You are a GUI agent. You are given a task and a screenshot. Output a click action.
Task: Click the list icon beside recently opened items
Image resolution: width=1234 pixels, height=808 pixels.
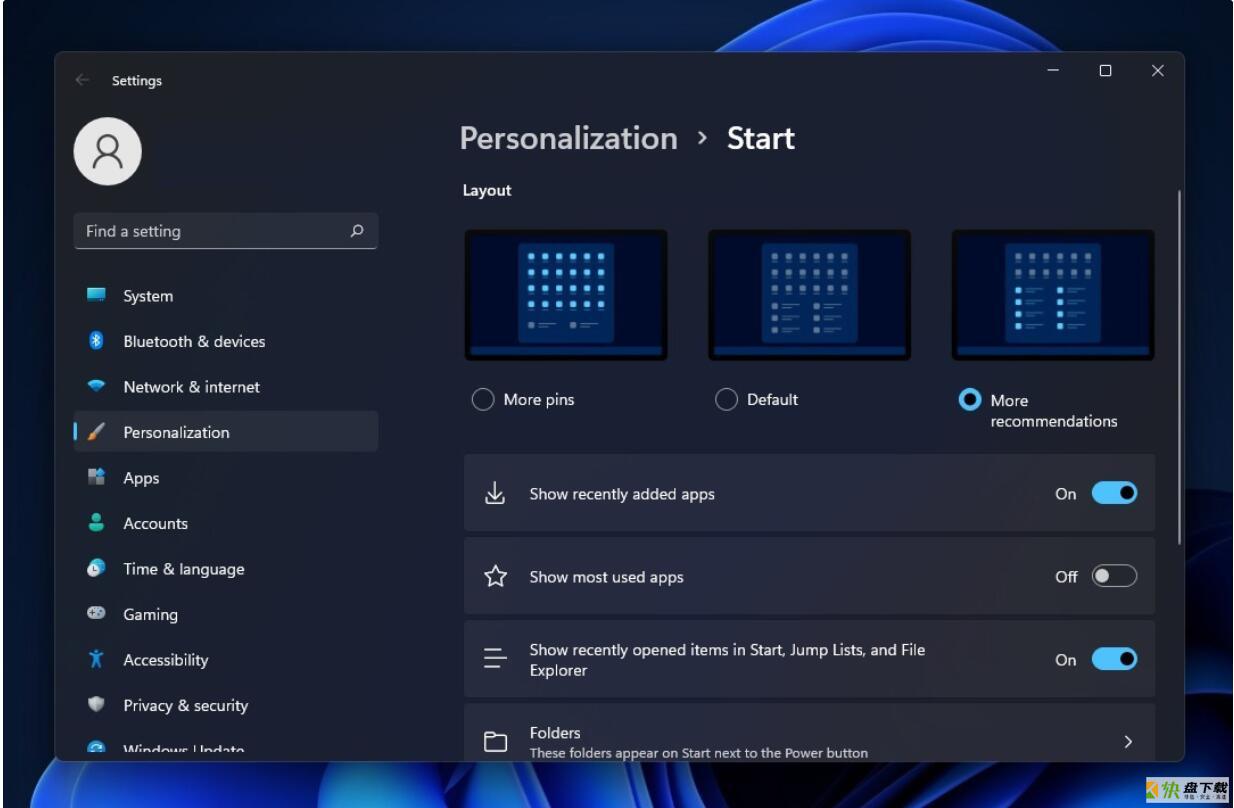(495, 659)
